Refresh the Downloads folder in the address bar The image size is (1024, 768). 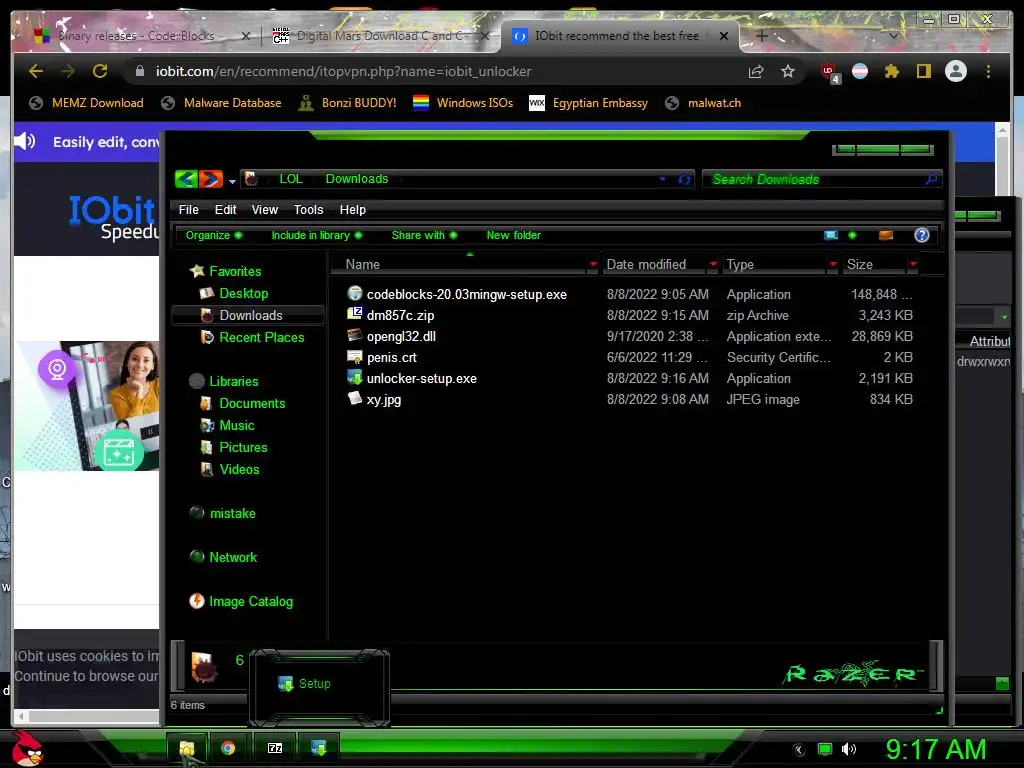point(684,179)
